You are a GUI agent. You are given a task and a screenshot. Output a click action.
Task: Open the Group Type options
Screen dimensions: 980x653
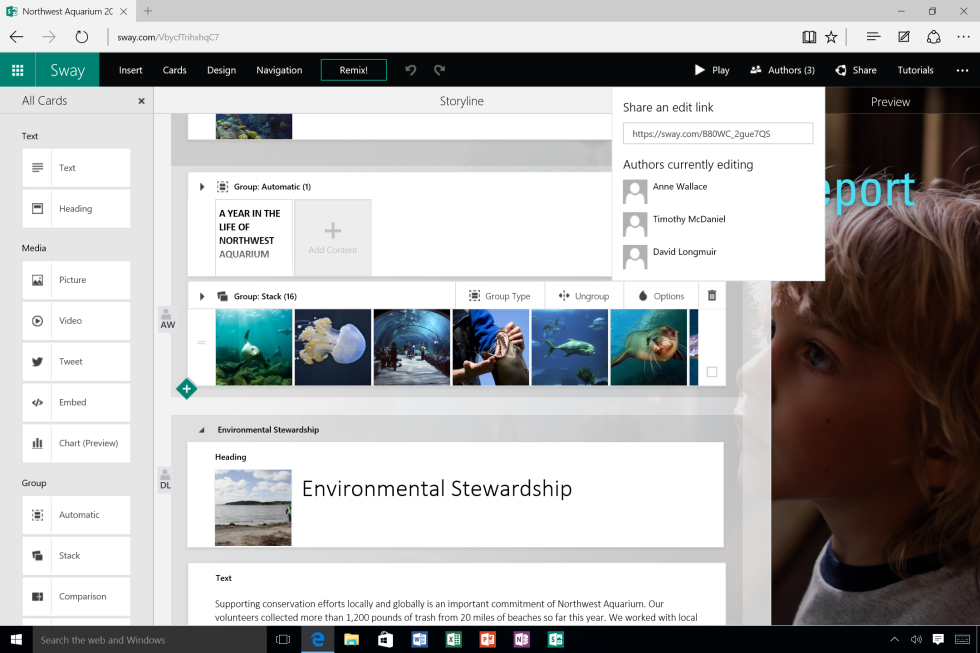pyautogui.click(x=499, y=296)
